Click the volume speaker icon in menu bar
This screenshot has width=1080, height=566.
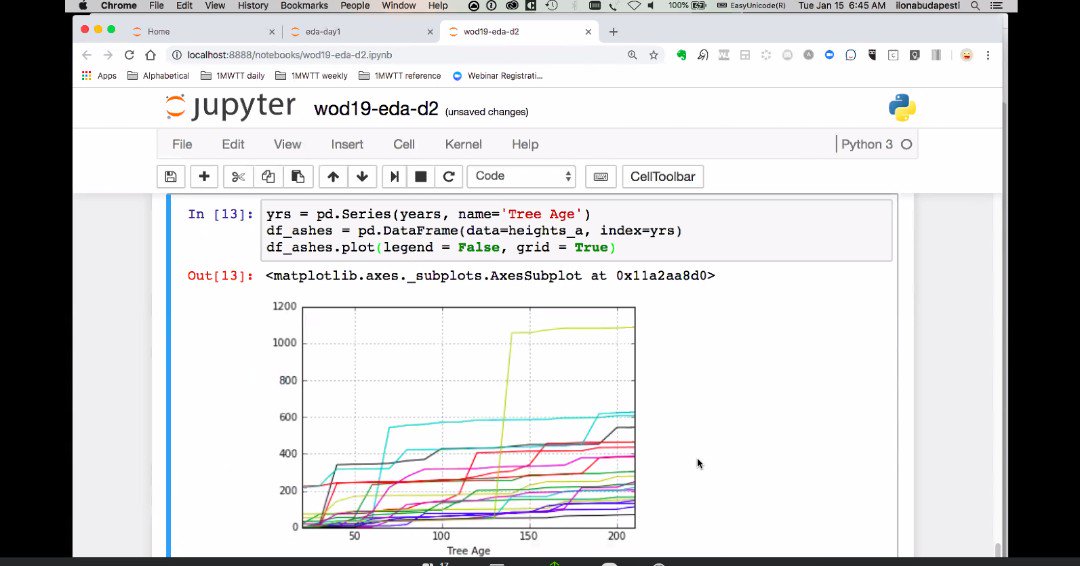point(652,6)
